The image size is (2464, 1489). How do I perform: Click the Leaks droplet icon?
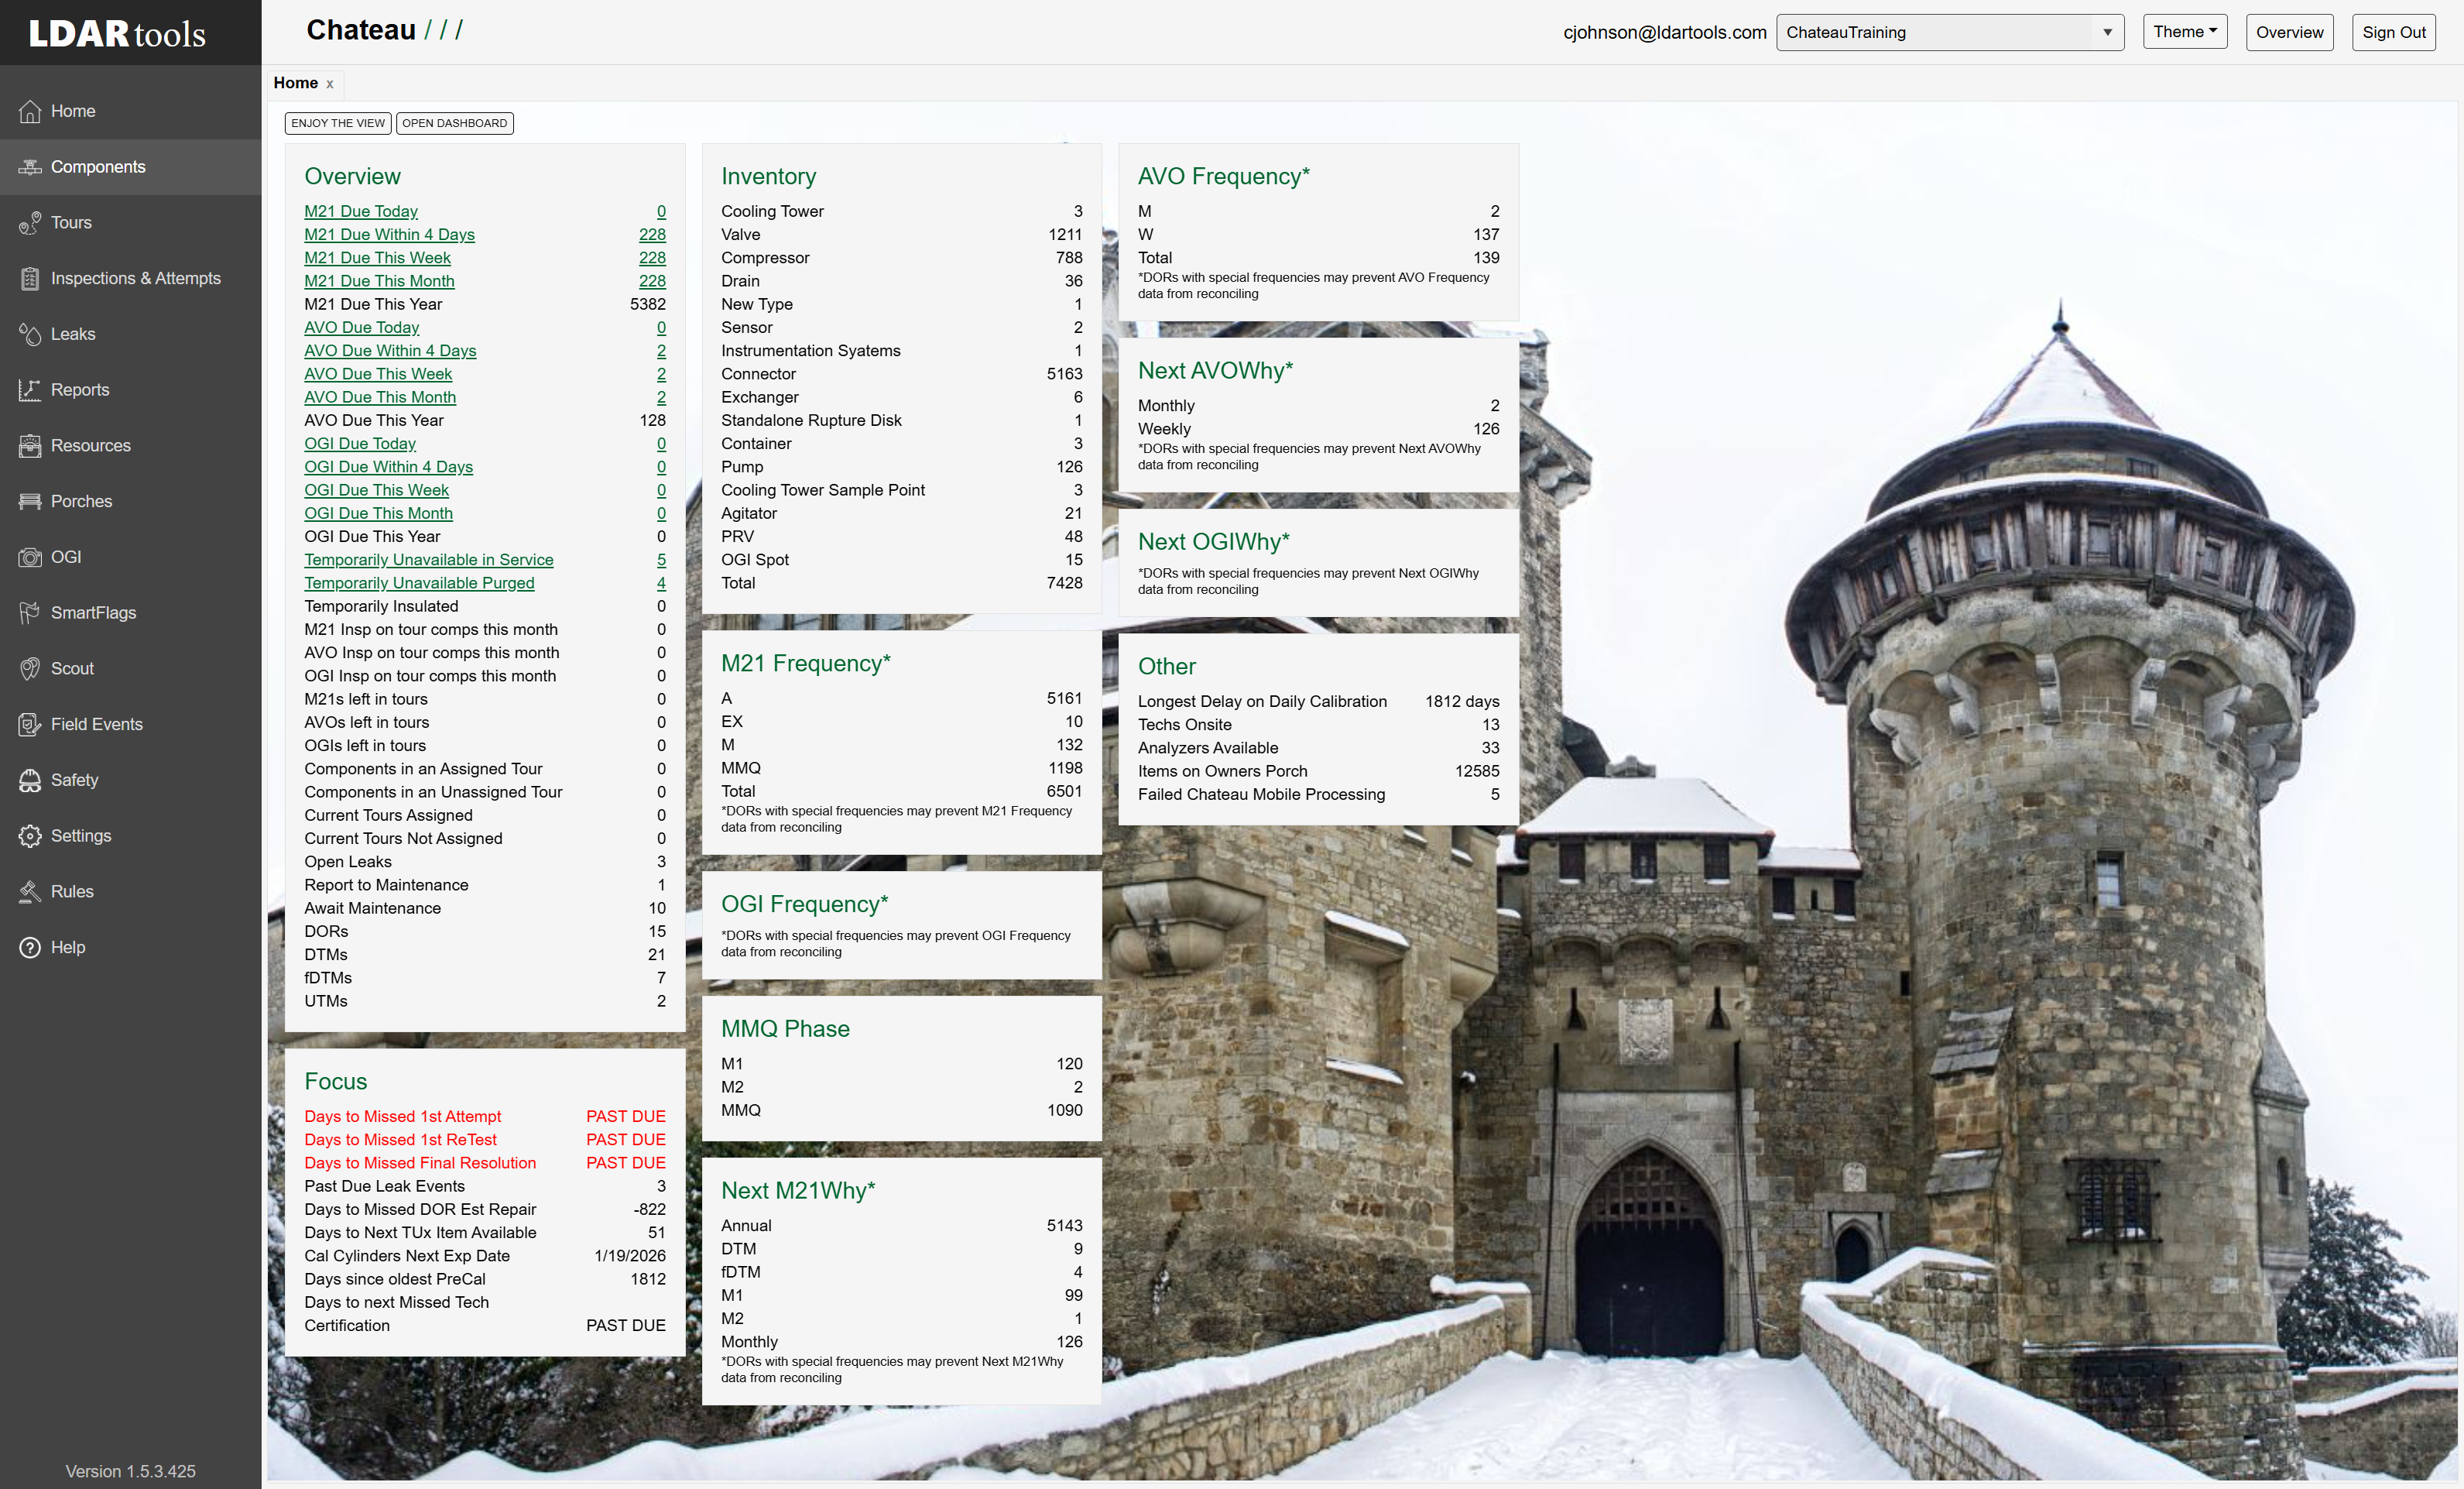coord(30,334)
